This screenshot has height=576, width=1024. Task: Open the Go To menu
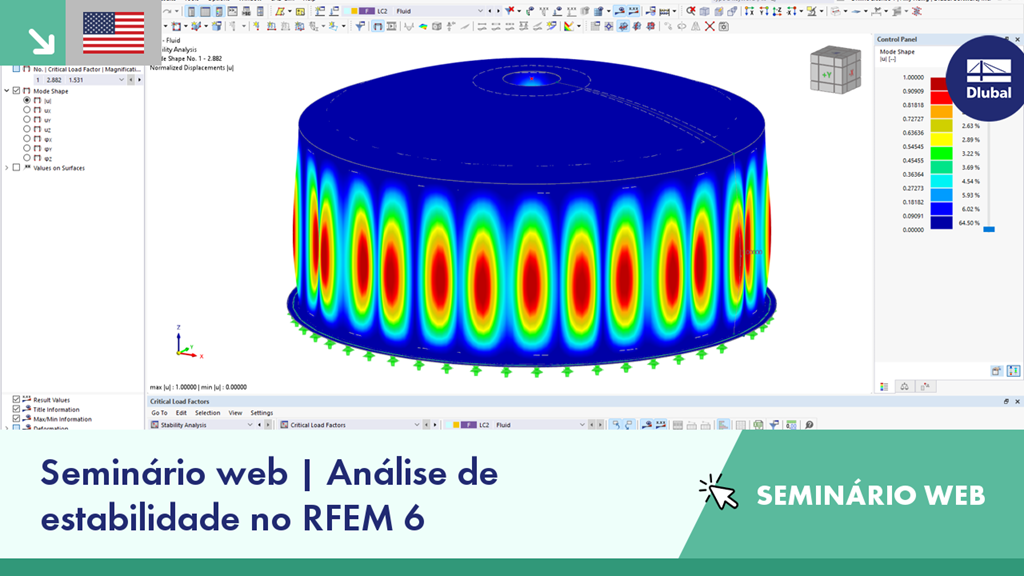point(159,413)
